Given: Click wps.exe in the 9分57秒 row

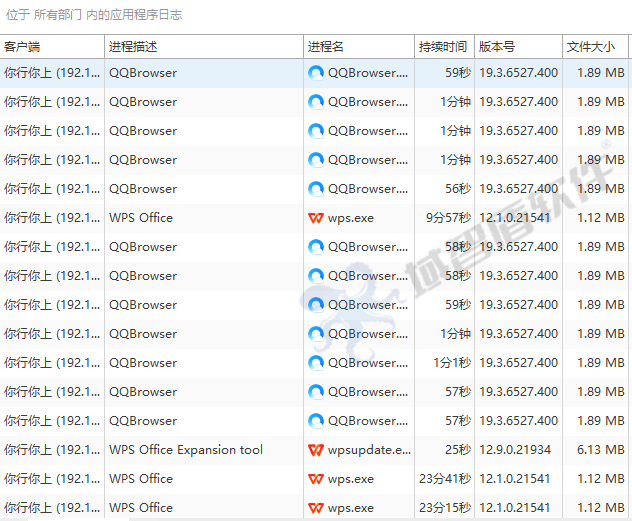Looking at the screenshot, I should 351,218.
